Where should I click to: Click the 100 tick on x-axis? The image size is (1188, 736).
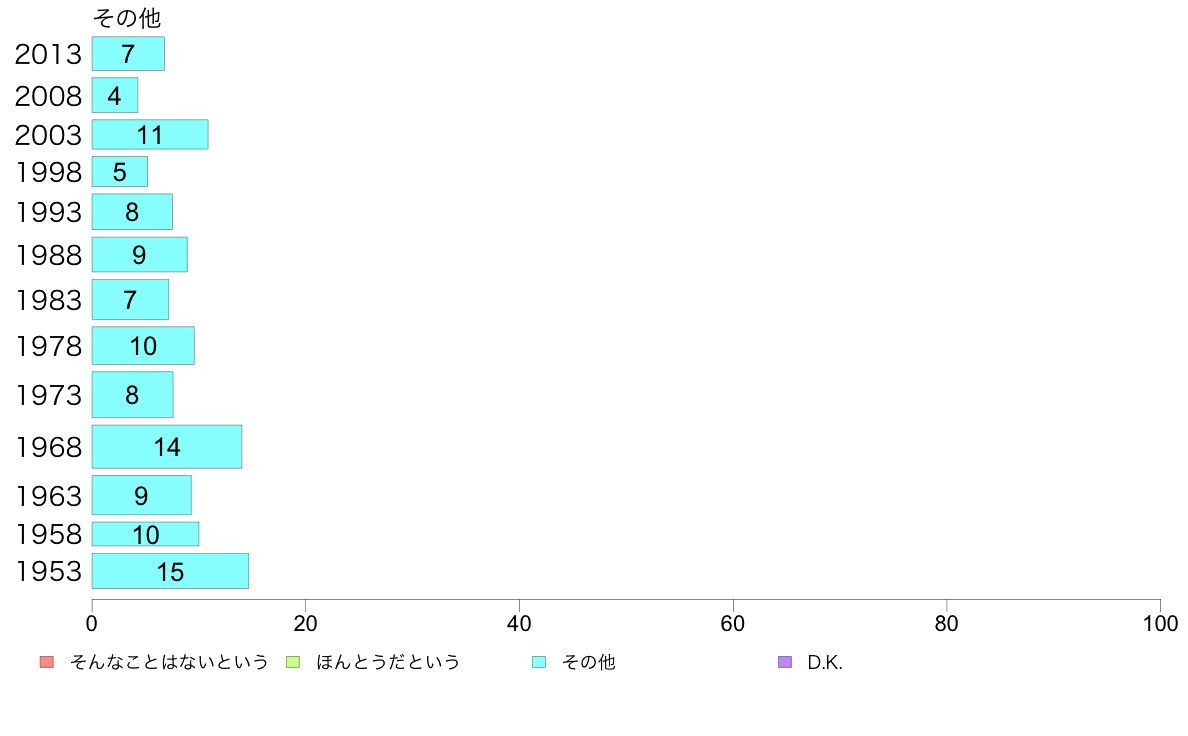click(1160, 624)
